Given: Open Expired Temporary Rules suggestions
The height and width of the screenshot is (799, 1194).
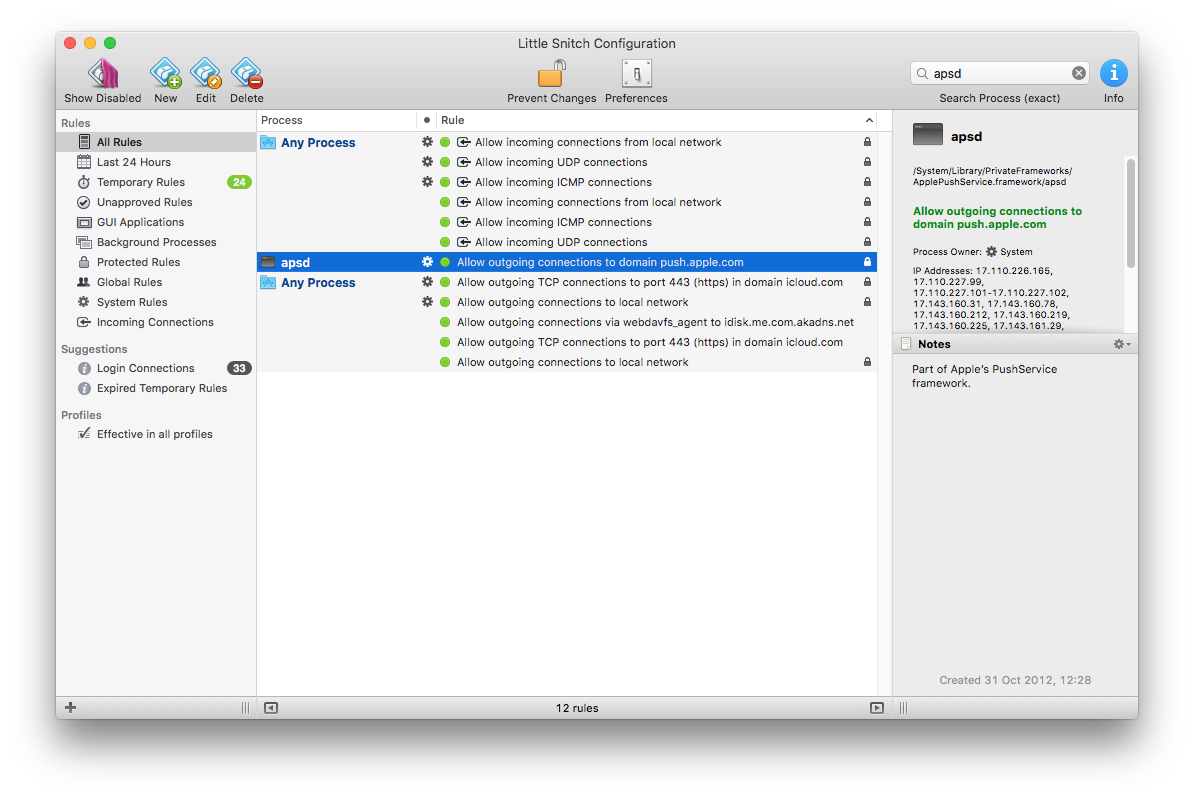Looking at the screenshot, I should click(x=156, y=388).
